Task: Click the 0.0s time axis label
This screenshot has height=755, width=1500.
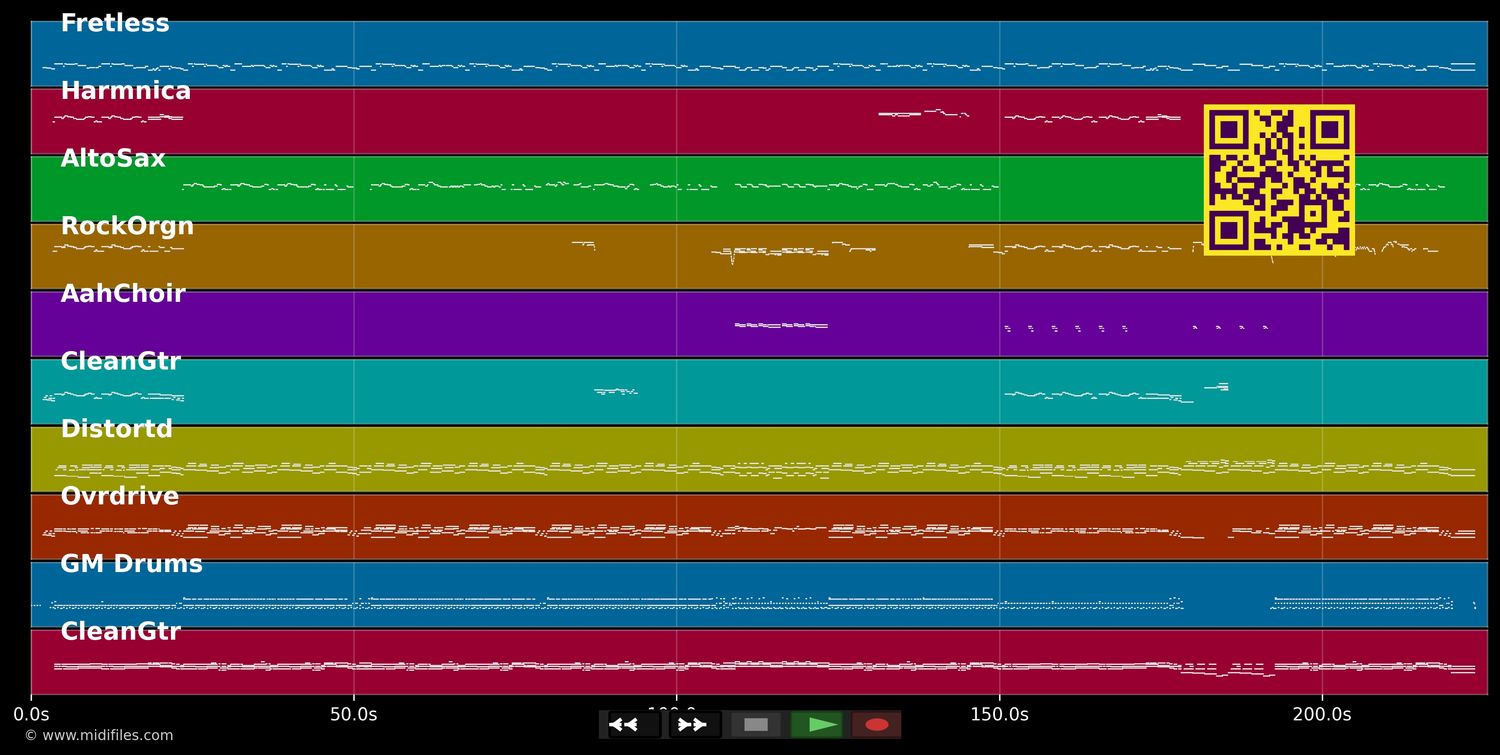Action: coord(31,714)
